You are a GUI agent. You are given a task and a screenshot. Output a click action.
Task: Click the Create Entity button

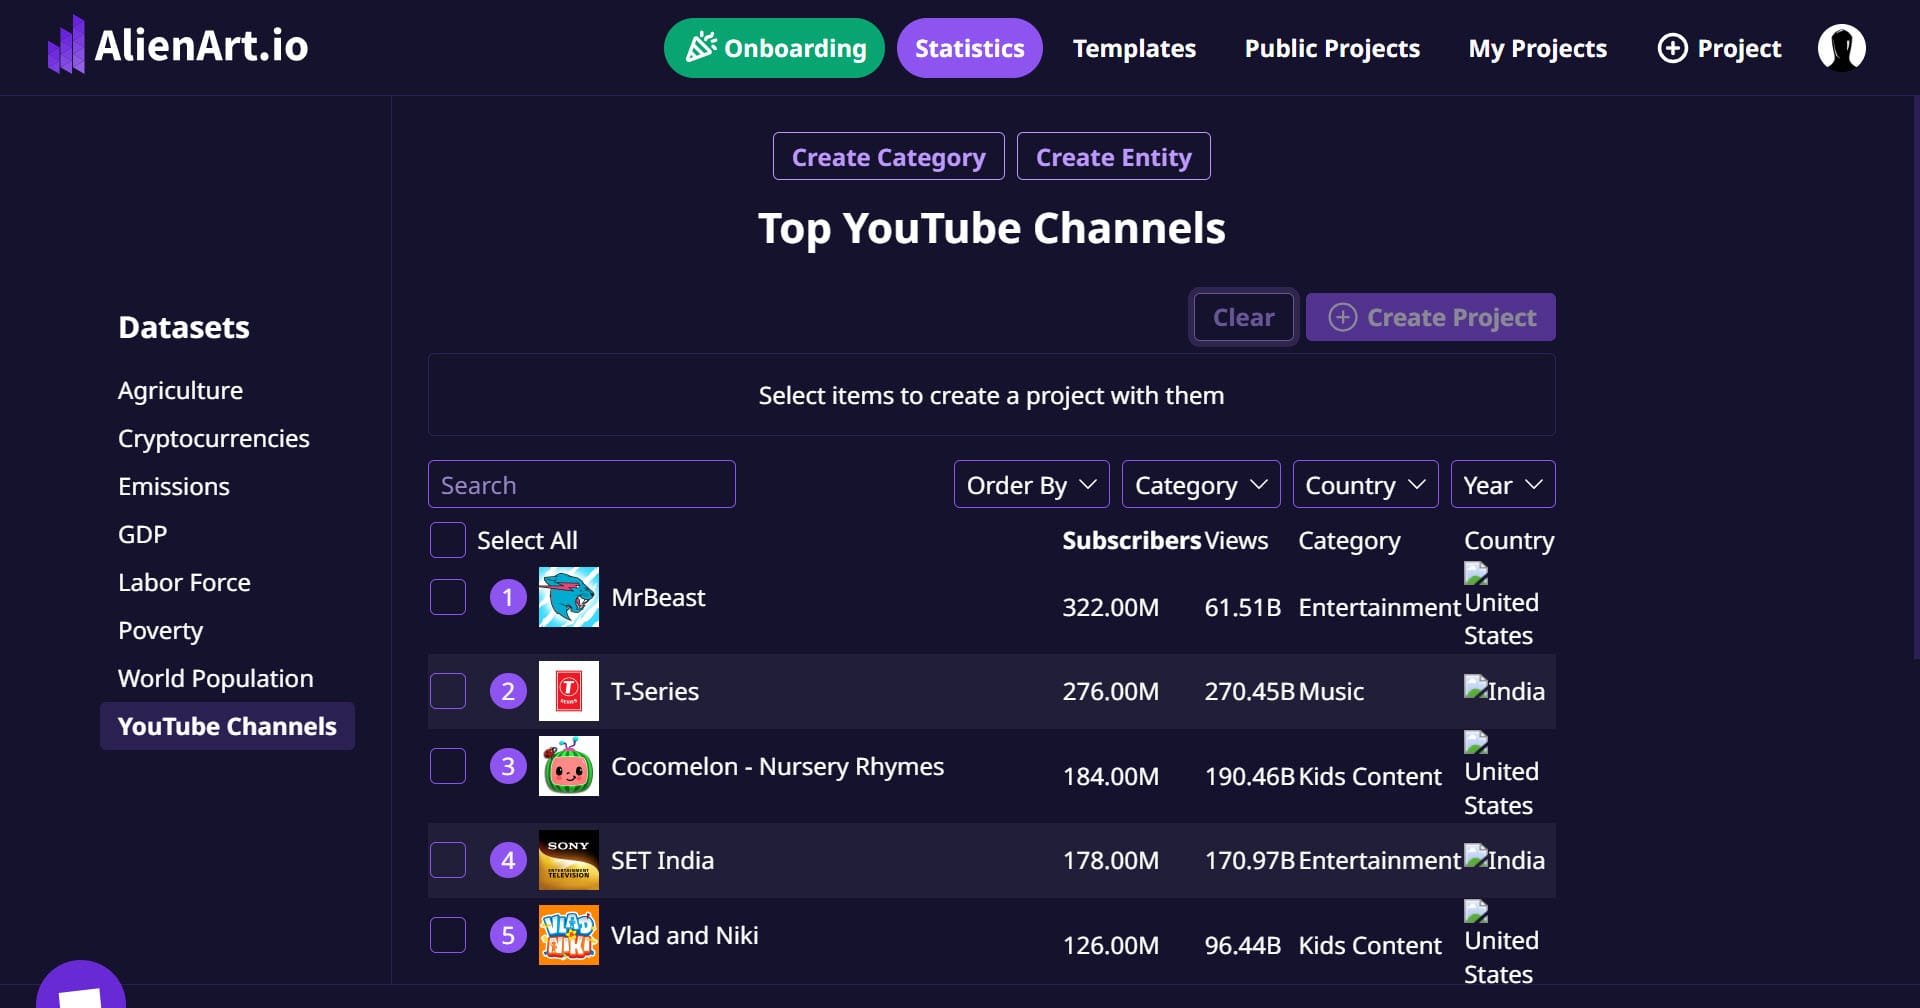[1114, 156]
